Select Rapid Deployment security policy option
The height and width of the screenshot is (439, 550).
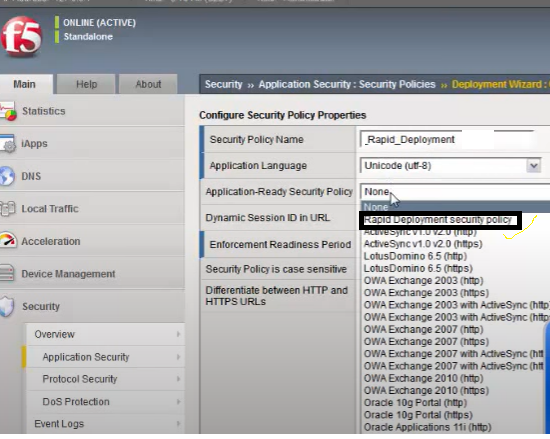(x=438, y=220)
